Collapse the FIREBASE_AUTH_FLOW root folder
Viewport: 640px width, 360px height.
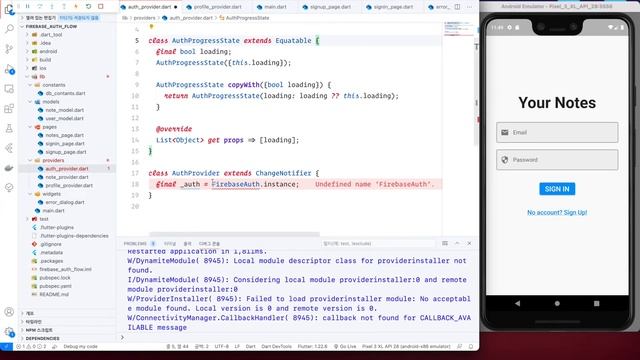pos(51,27)
